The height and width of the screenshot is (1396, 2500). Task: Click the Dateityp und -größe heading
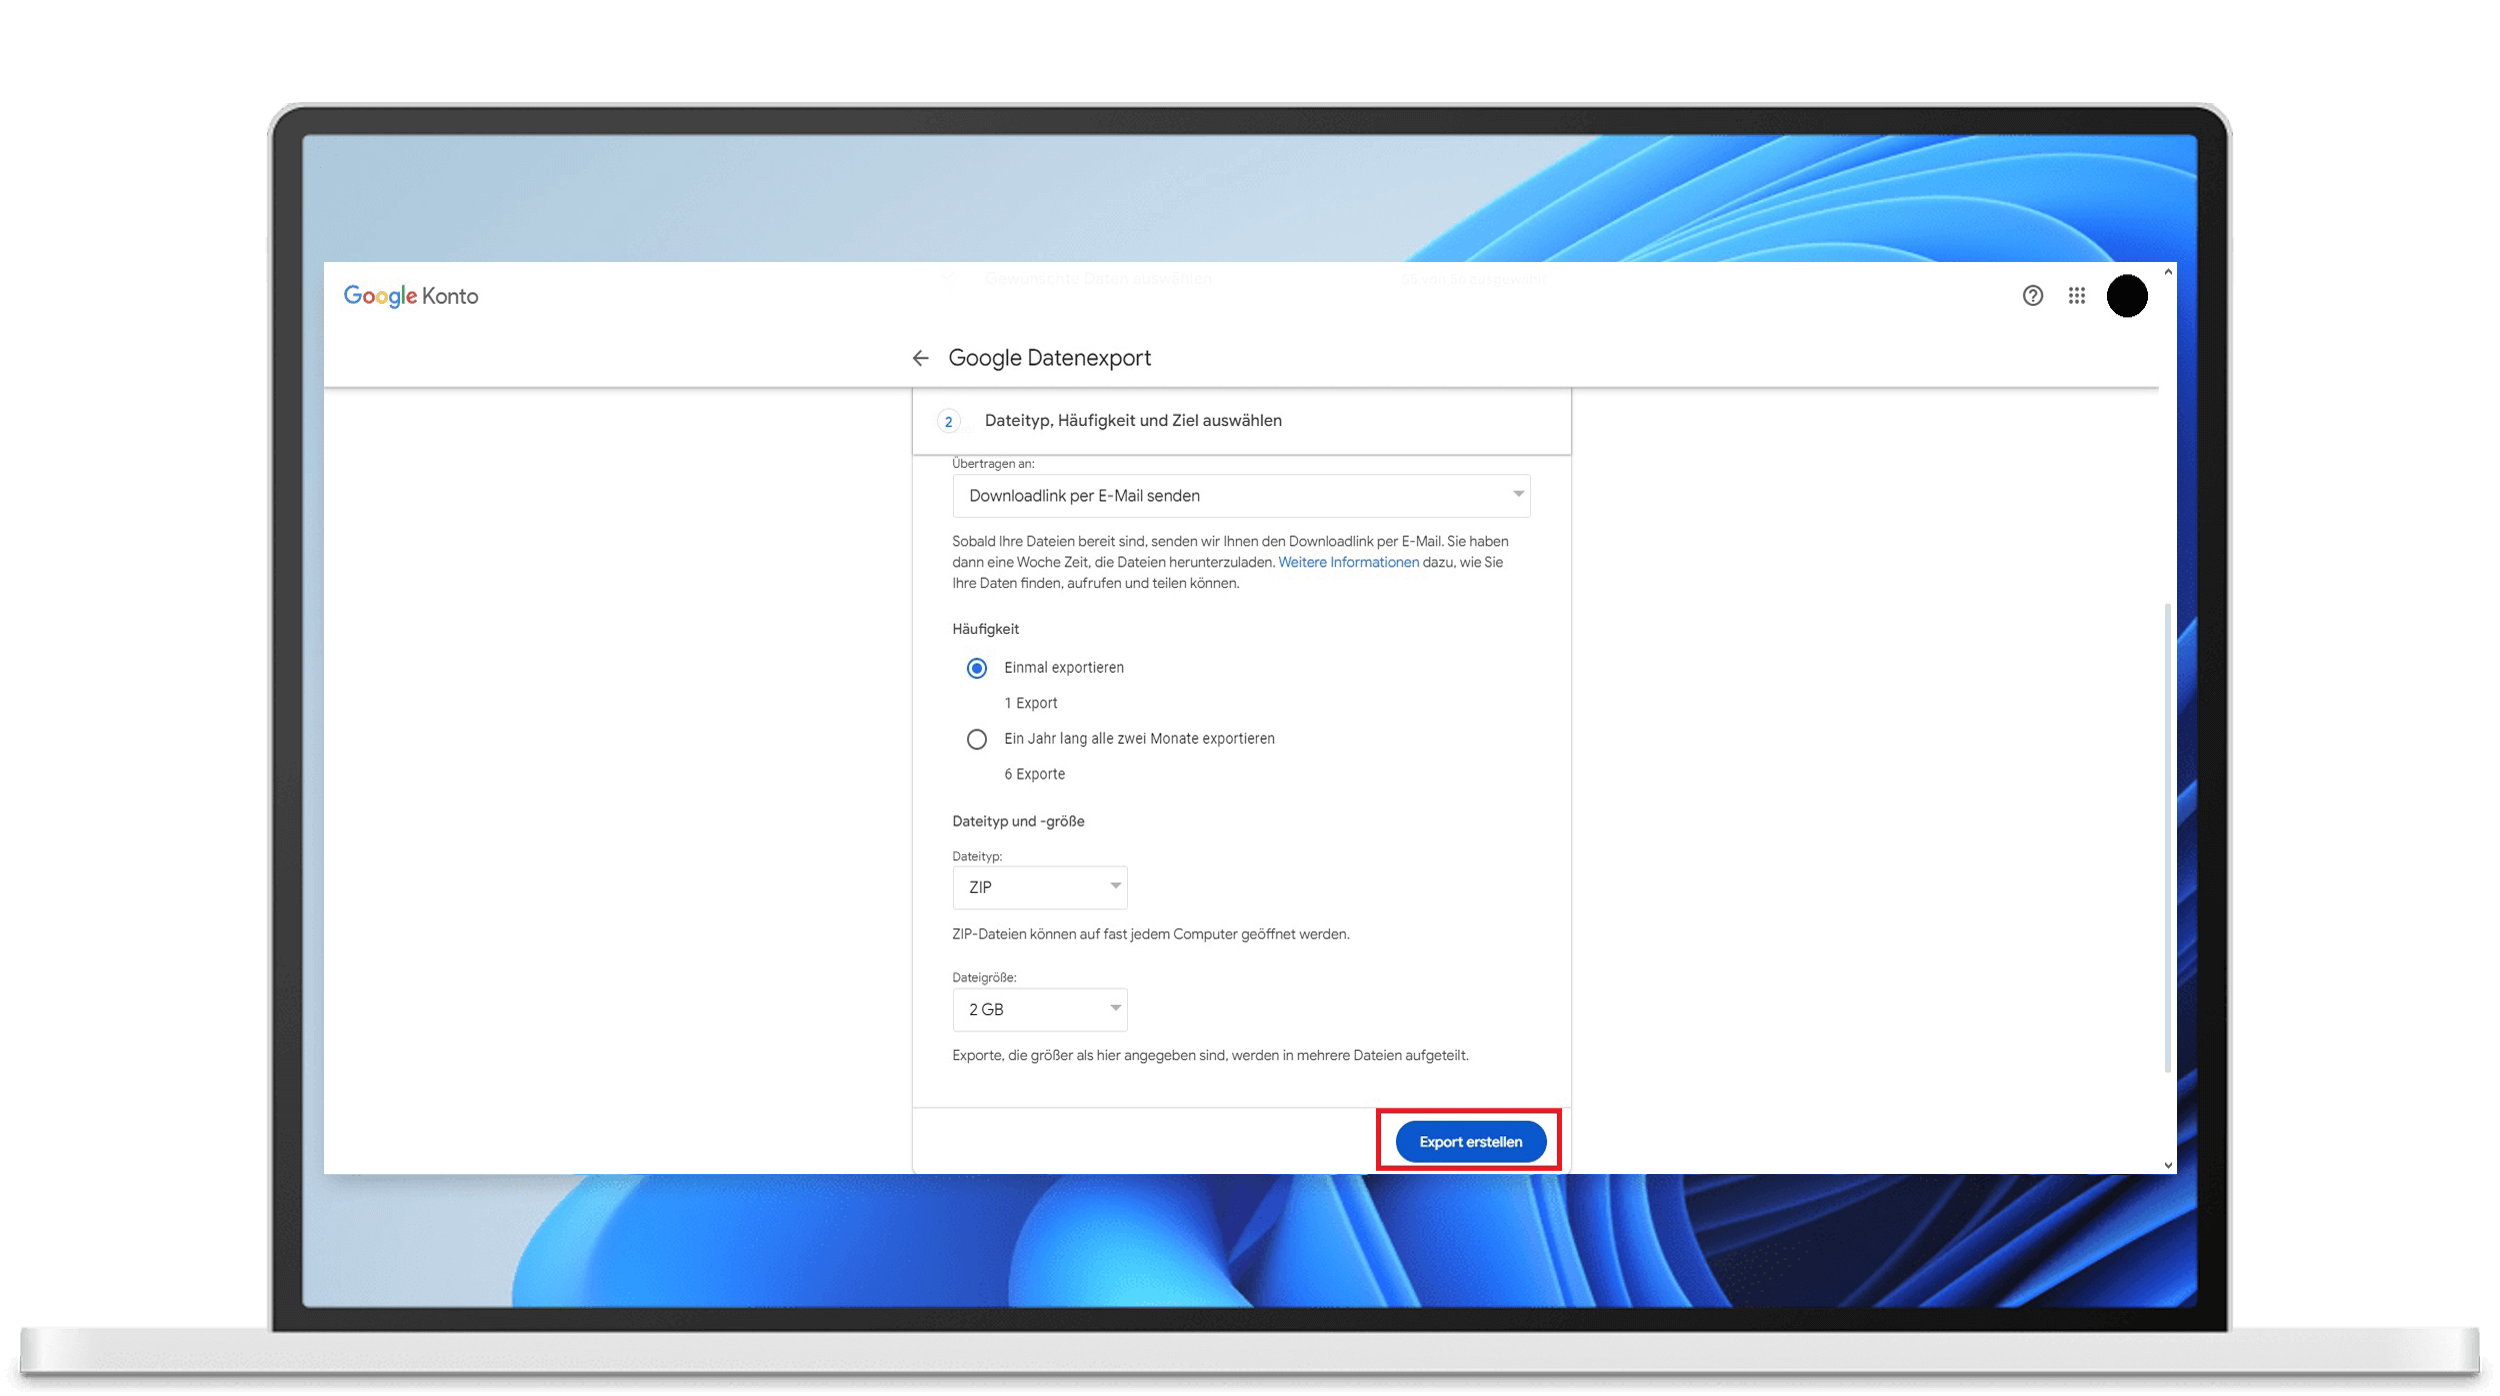[1018, 822]
